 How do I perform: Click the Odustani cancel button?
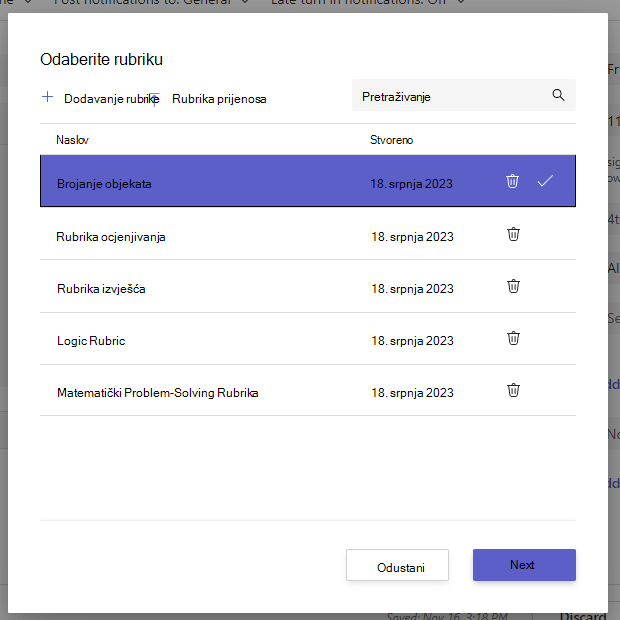click(397, 565)
